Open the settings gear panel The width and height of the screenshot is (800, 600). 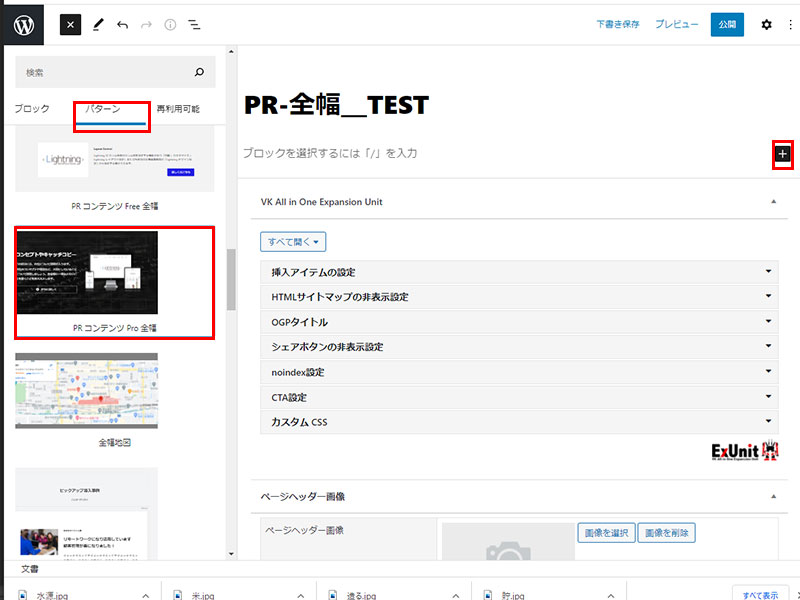[x=766, y=24]
